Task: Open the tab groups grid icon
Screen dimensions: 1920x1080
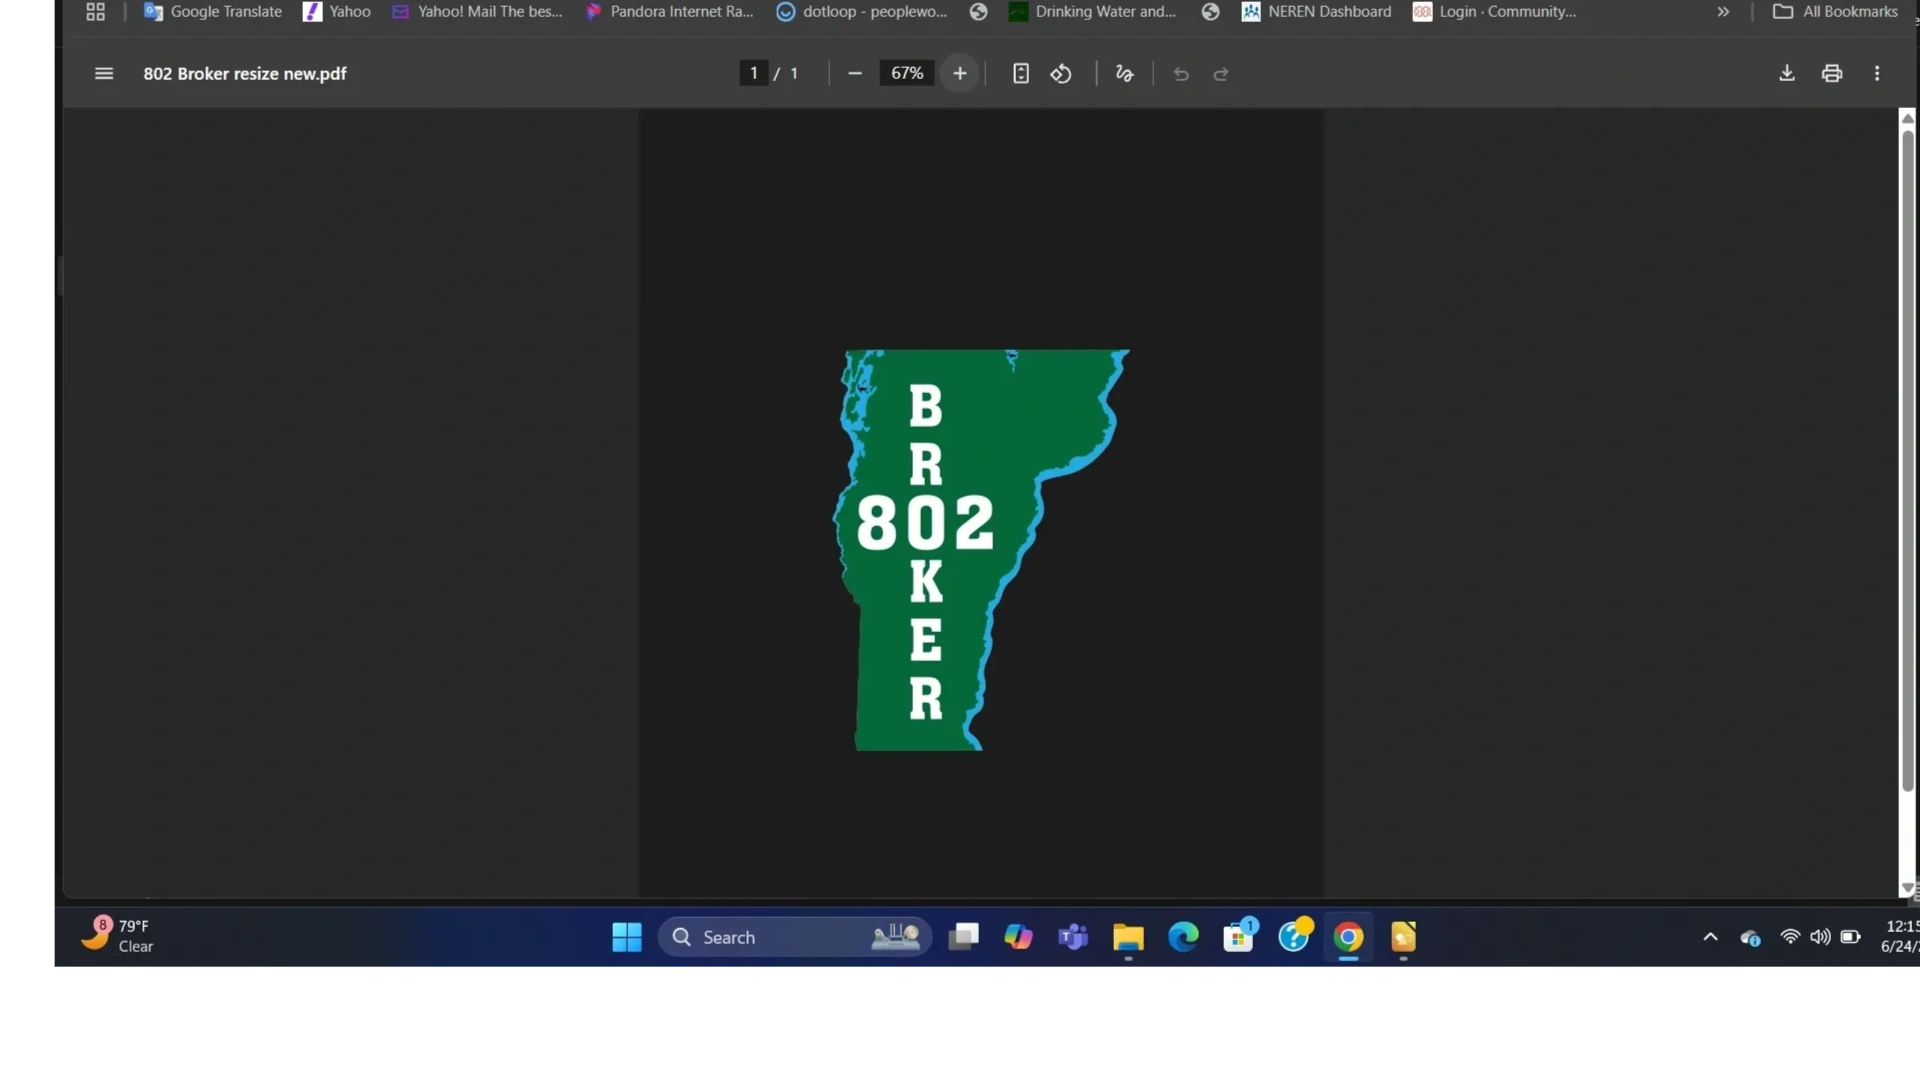Action: 96,12
